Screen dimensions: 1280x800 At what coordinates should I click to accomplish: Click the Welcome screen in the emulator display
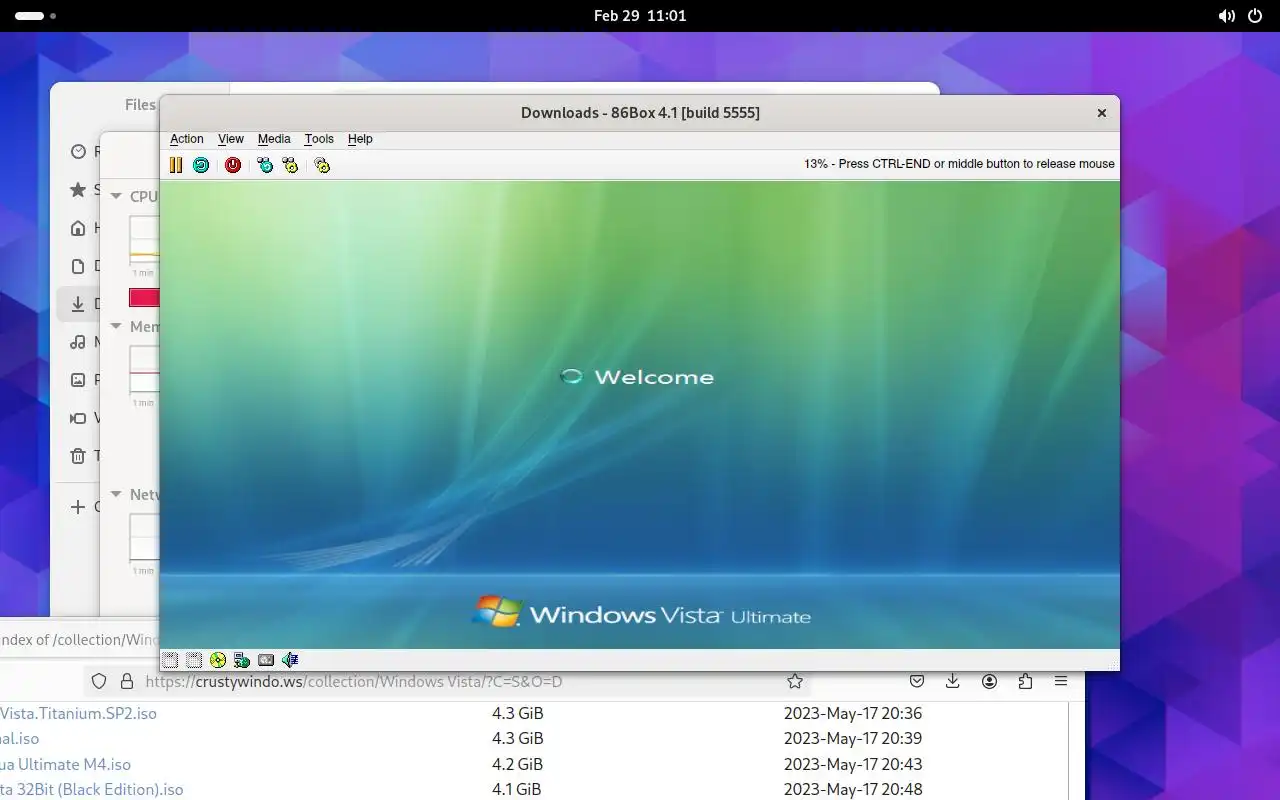pyautogui.click(x=640, y=415)
